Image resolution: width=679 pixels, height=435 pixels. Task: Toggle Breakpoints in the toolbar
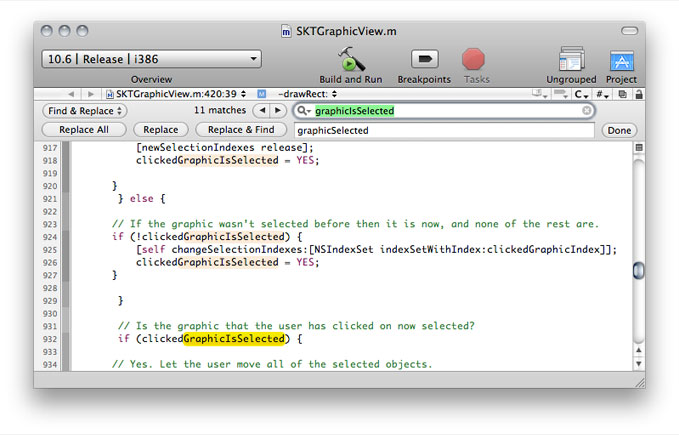click(424, 59)
